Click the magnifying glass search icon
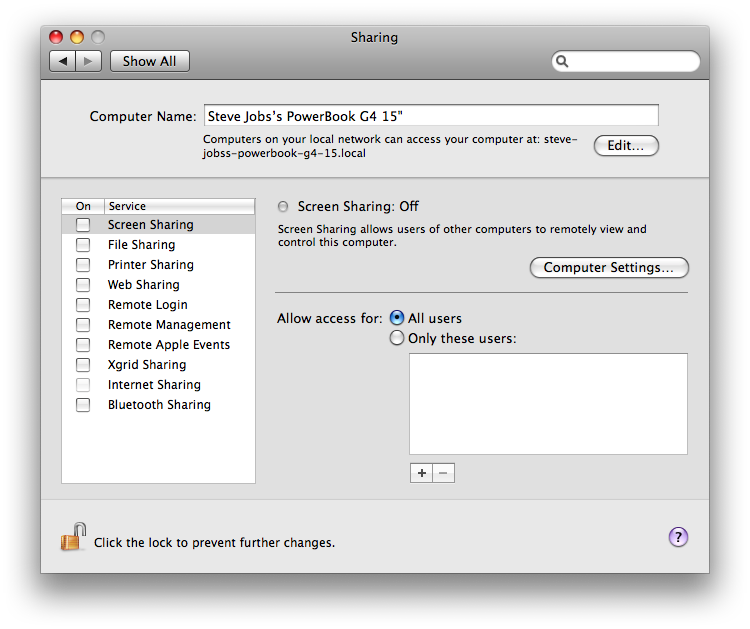Viewport: 750px width, 629px height. (x=562, y=61)
